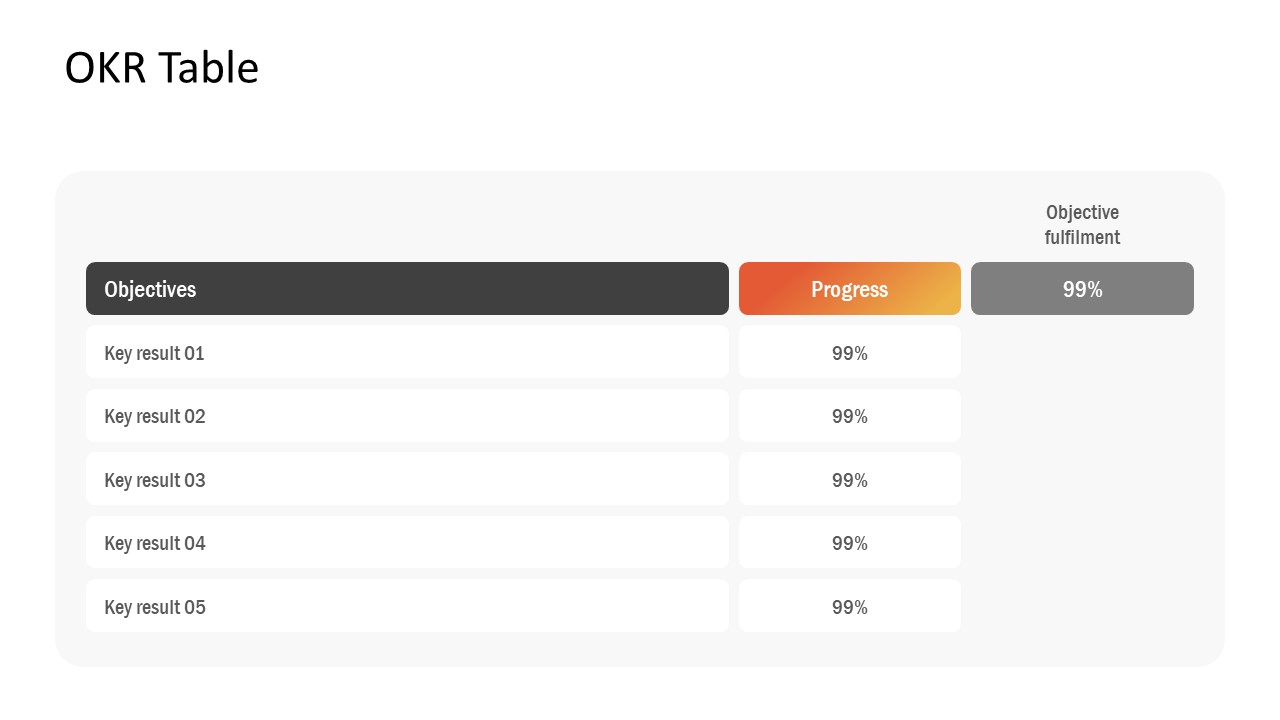Click empty panel space above the Objectives header
1280x720 pixels.
coord(400,220)
